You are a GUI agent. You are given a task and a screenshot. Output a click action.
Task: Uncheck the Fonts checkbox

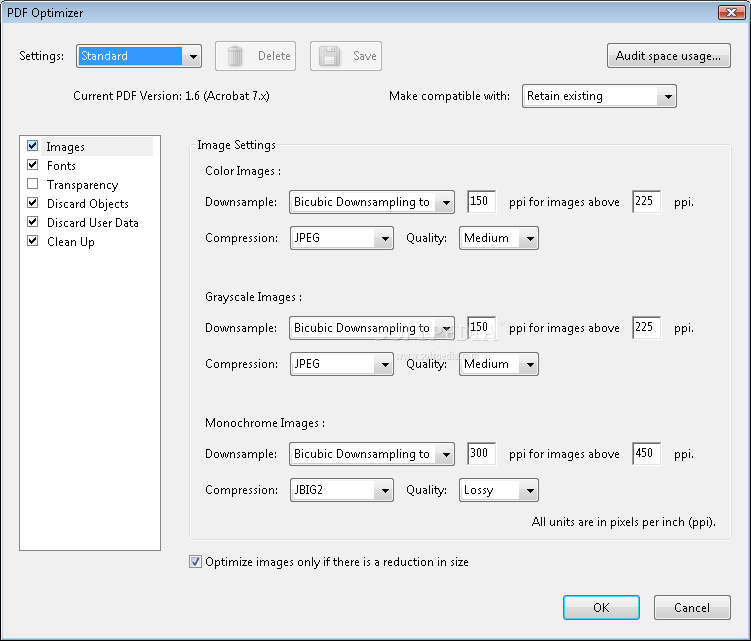[x=33, y=165]
